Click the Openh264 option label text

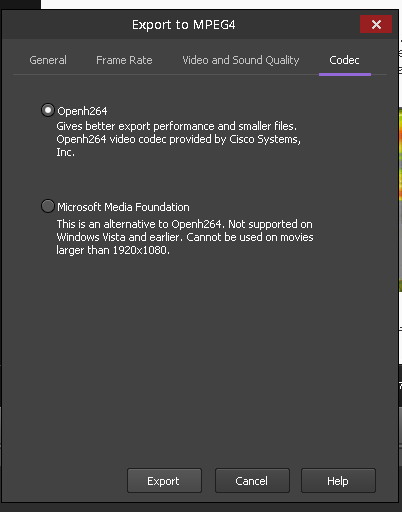point(82,111)
